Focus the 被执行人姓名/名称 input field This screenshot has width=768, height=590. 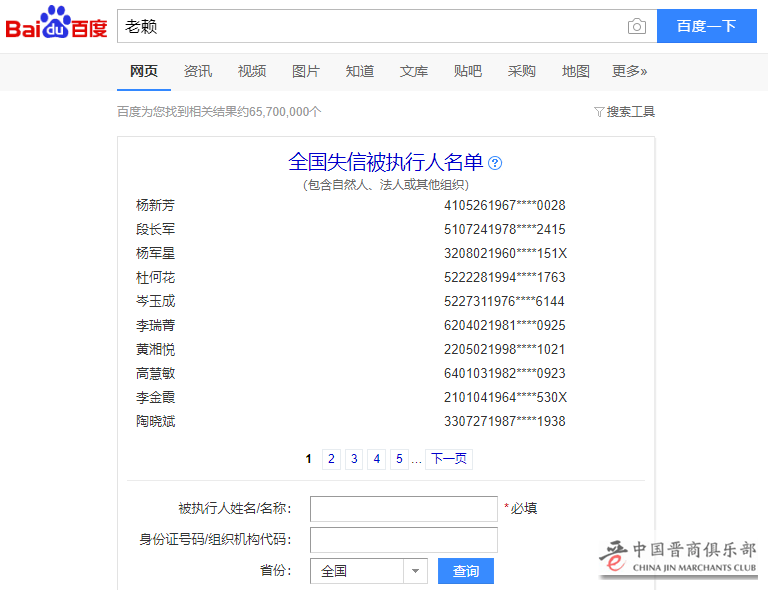pyautogui.click(x=403, y=508)
